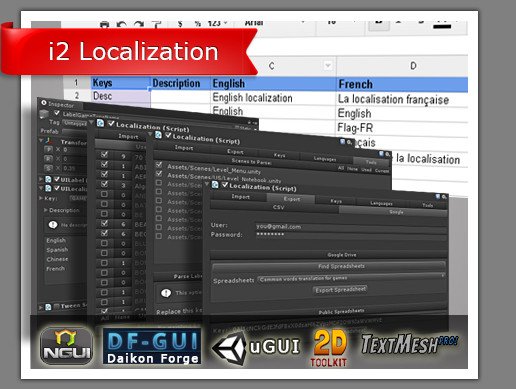Uncheck the Level_Notebook.unity scene checkbox
Viewport: 516px width, 389px height.
pos(159,174)
